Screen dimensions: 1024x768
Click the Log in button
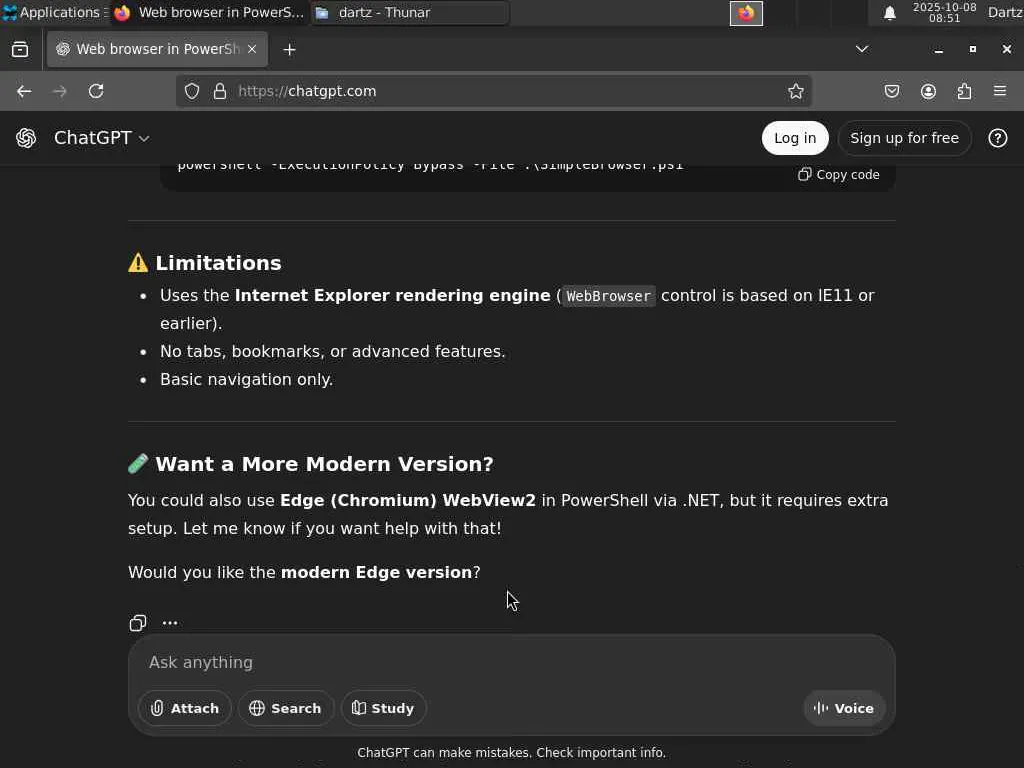pos(795,138)
